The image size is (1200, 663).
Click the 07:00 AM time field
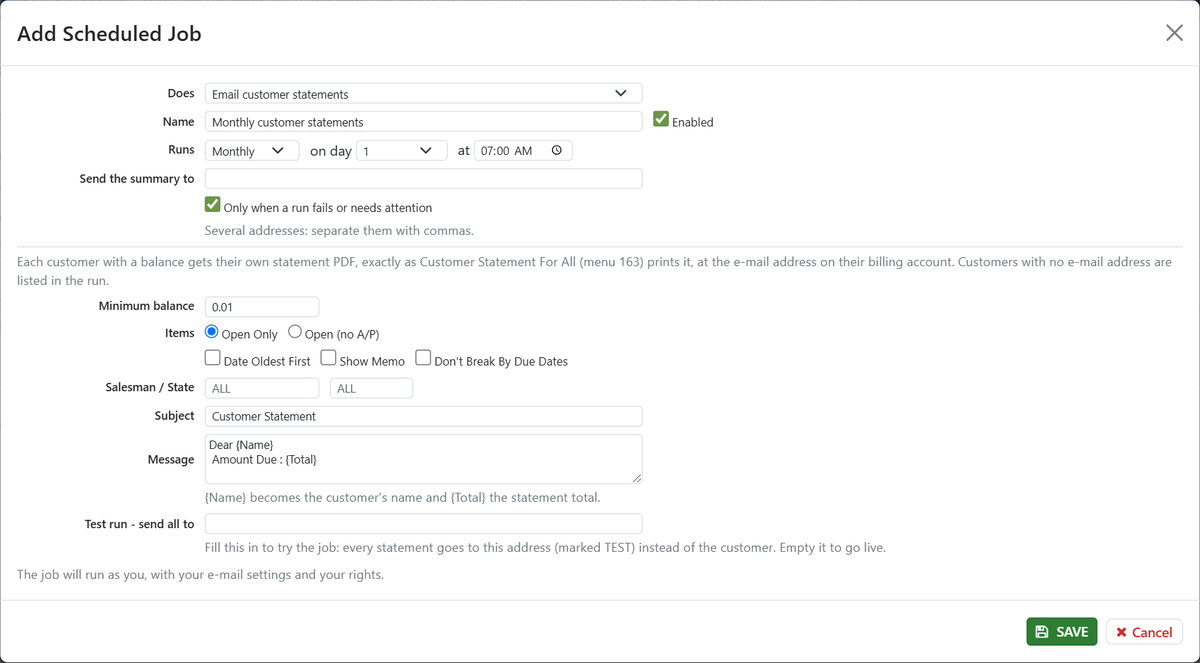pyautogui.click(x=523, y=151)
